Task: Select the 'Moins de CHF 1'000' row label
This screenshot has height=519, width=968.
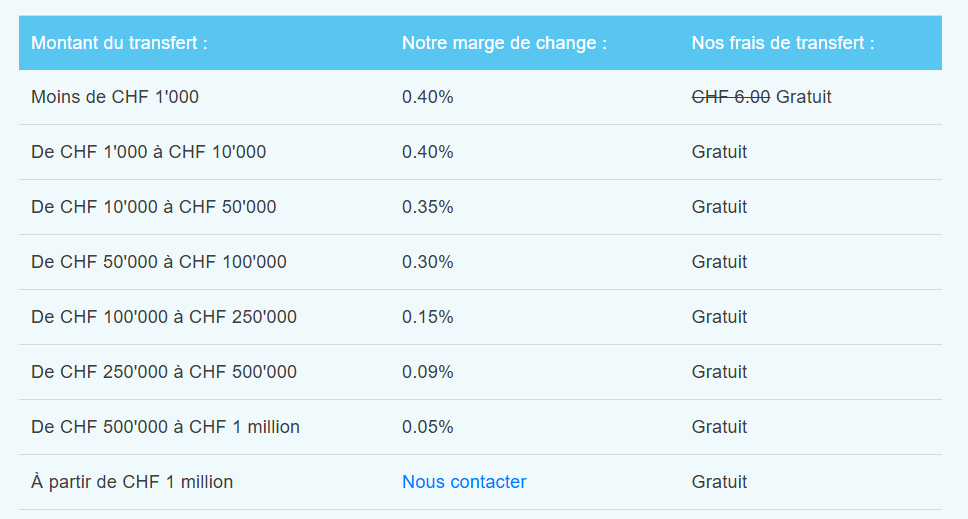Action: 115,97
